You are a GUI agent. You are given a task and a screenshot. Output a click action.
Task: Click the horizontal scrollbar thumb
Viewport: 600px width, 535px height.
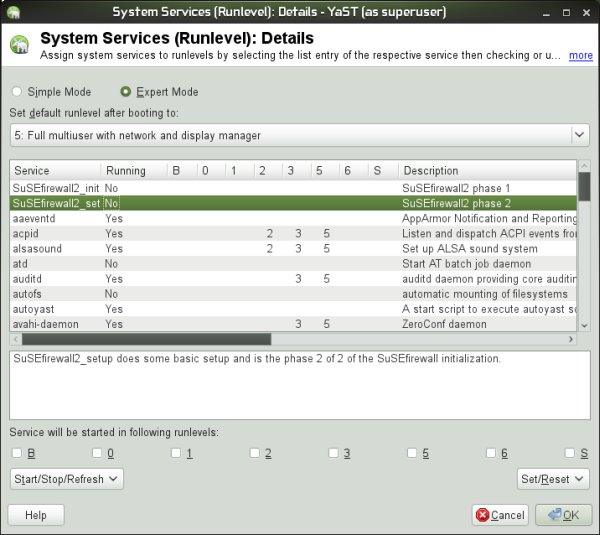point(147,339)
